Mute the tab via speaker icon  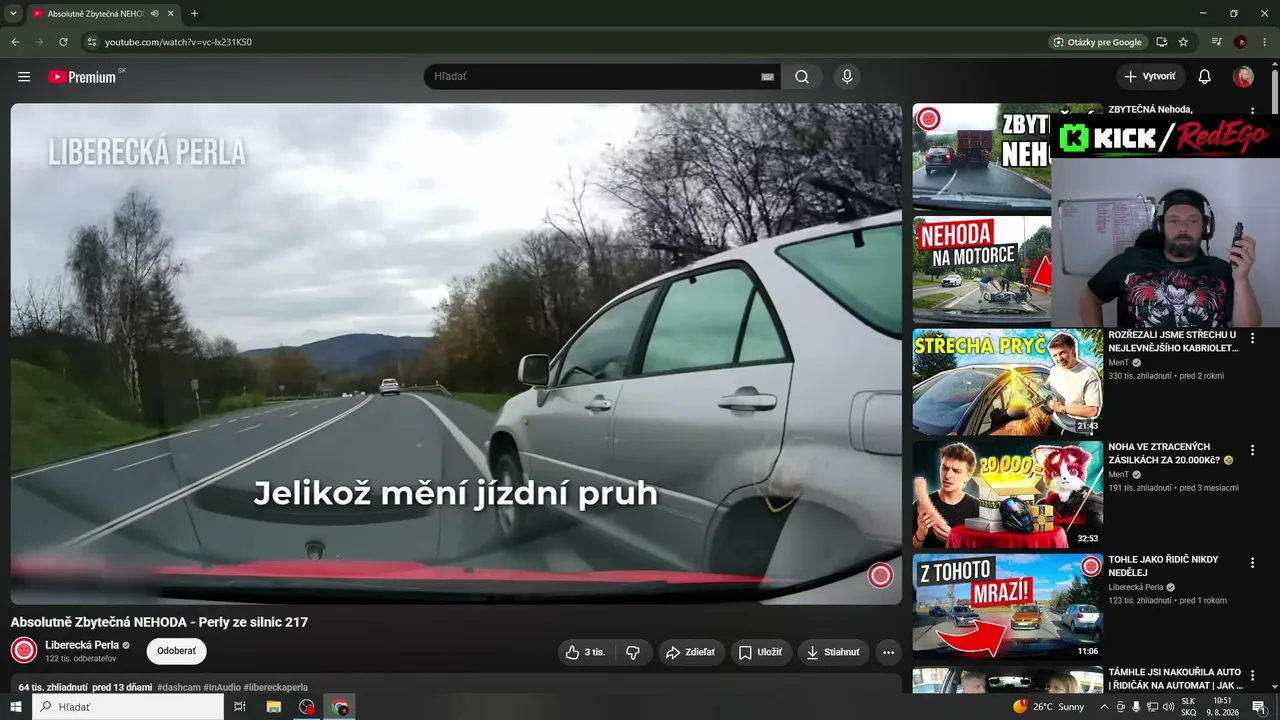point(155,14)
